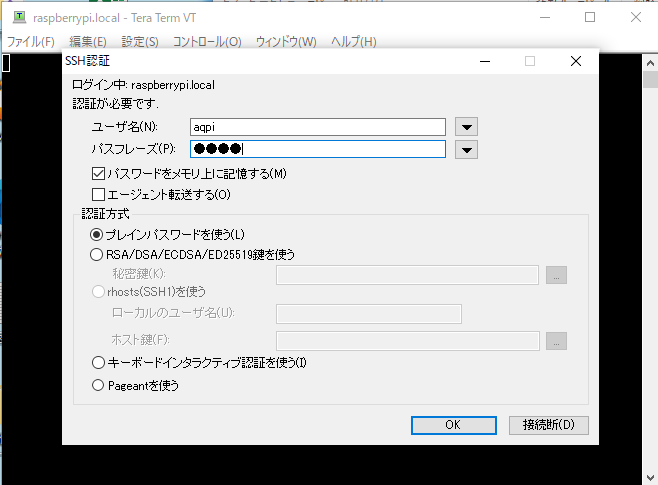The height and width of the screenshot is (485, 658).
Task: Click the terminal scrollbar thumb
Action: click(650, 79)
